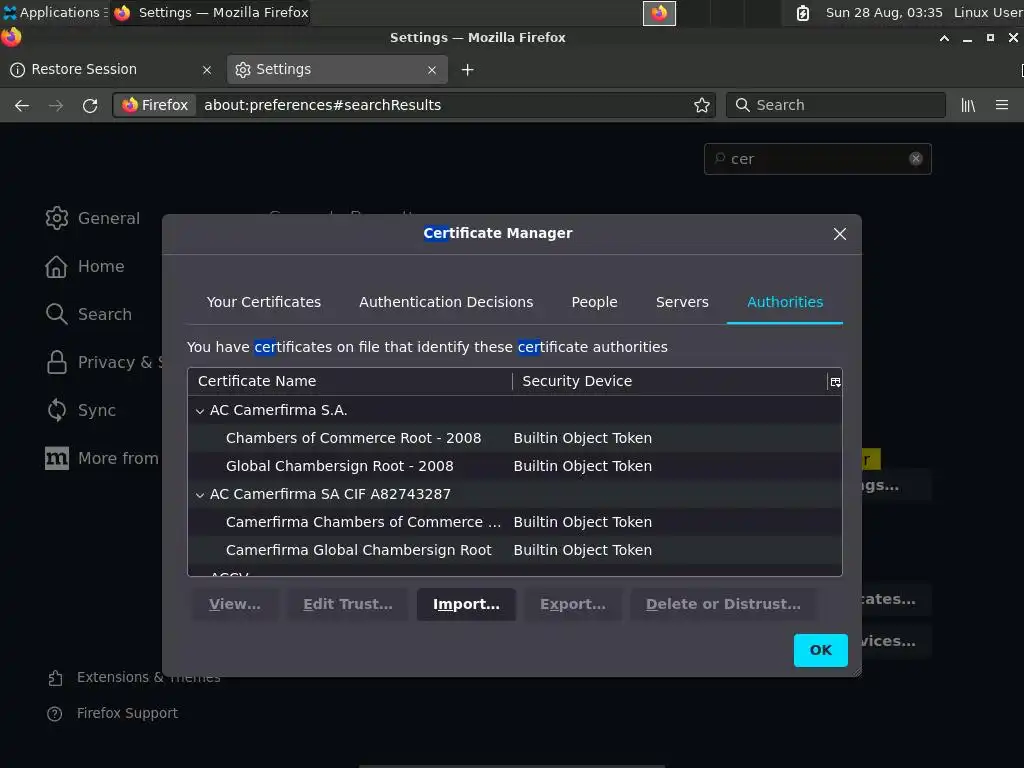
Task: Collapse the AC Camerfirma SA CIF A82743287 group
Action: (200, 495)
